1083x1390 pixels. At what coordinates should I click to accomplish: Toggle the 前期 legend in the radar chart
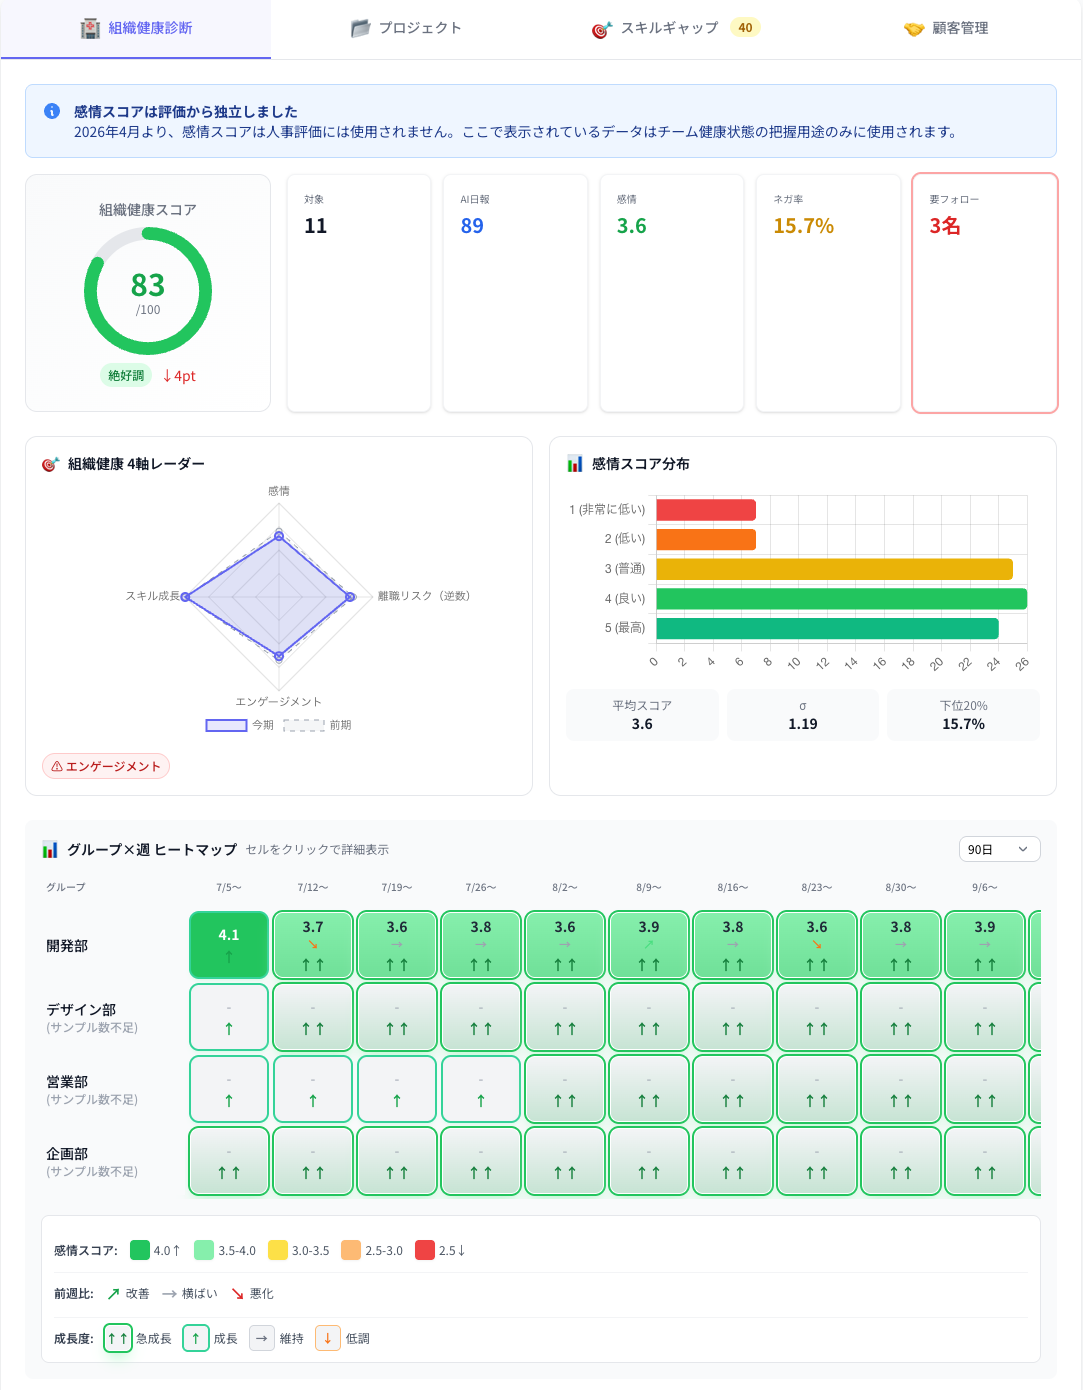317,725
